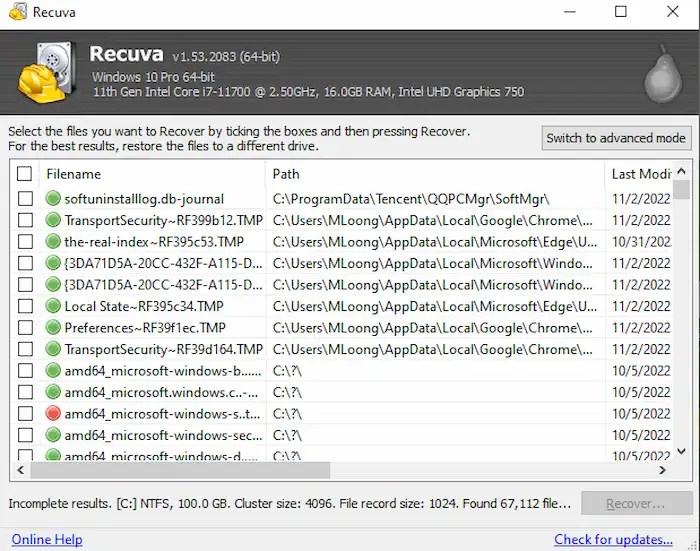This screenshot has width=700, height=551.
Task: Open the Check for updates... link
Action: coord(613,539)
